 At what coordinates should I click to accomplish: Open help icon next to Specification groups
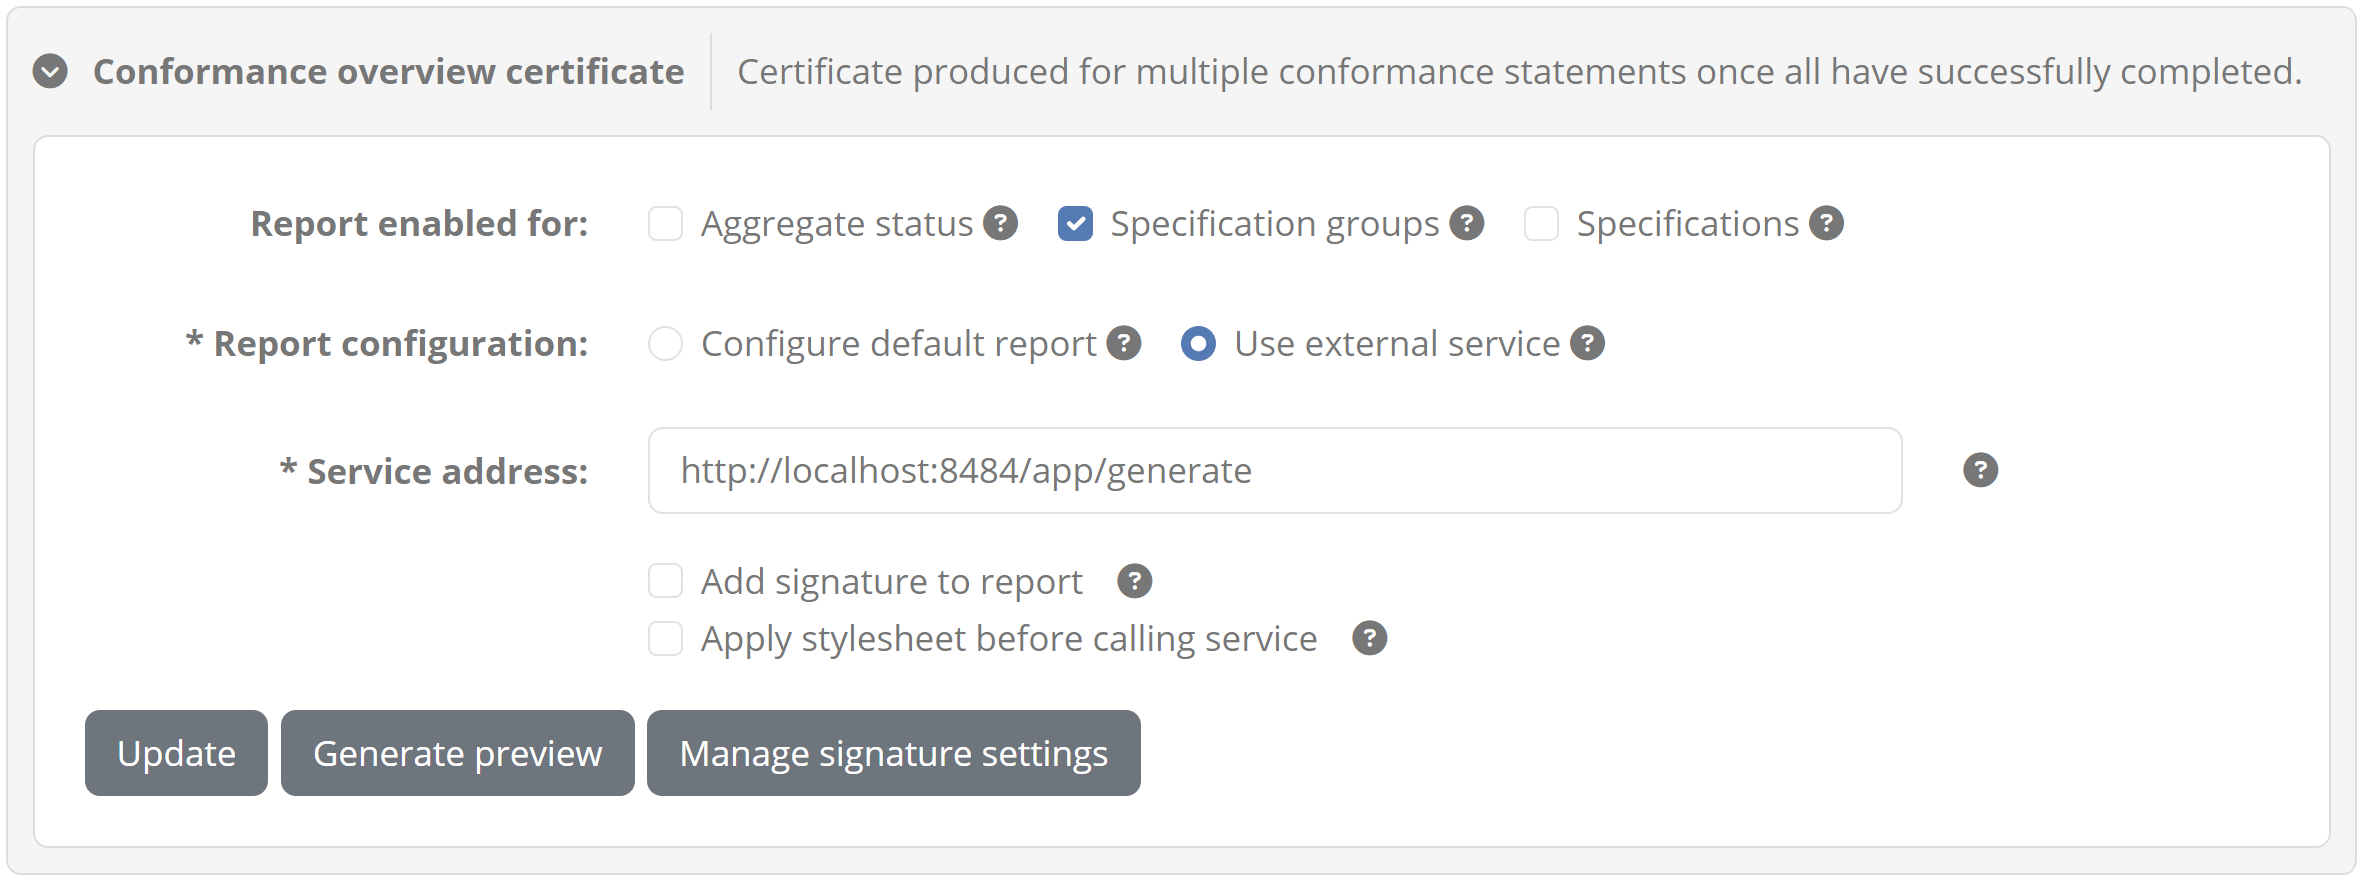[1467, 223]
